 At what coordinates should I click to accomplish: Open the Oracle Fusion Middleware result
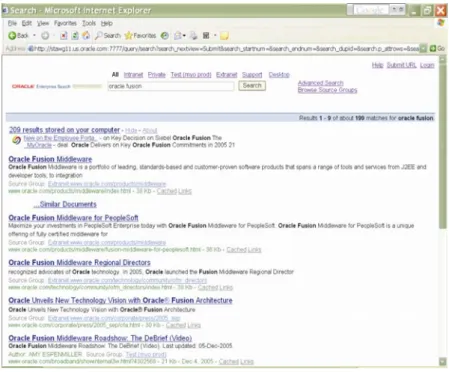[50, 159]
